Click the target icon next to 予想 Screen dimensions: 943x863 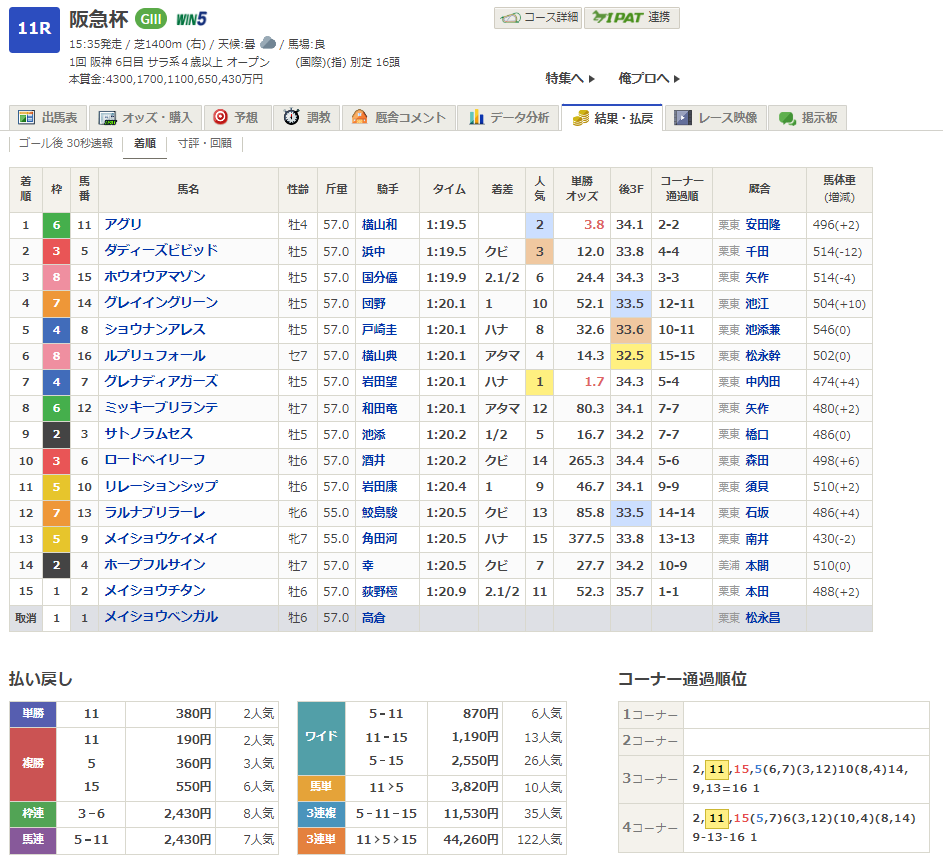(220, 118)
